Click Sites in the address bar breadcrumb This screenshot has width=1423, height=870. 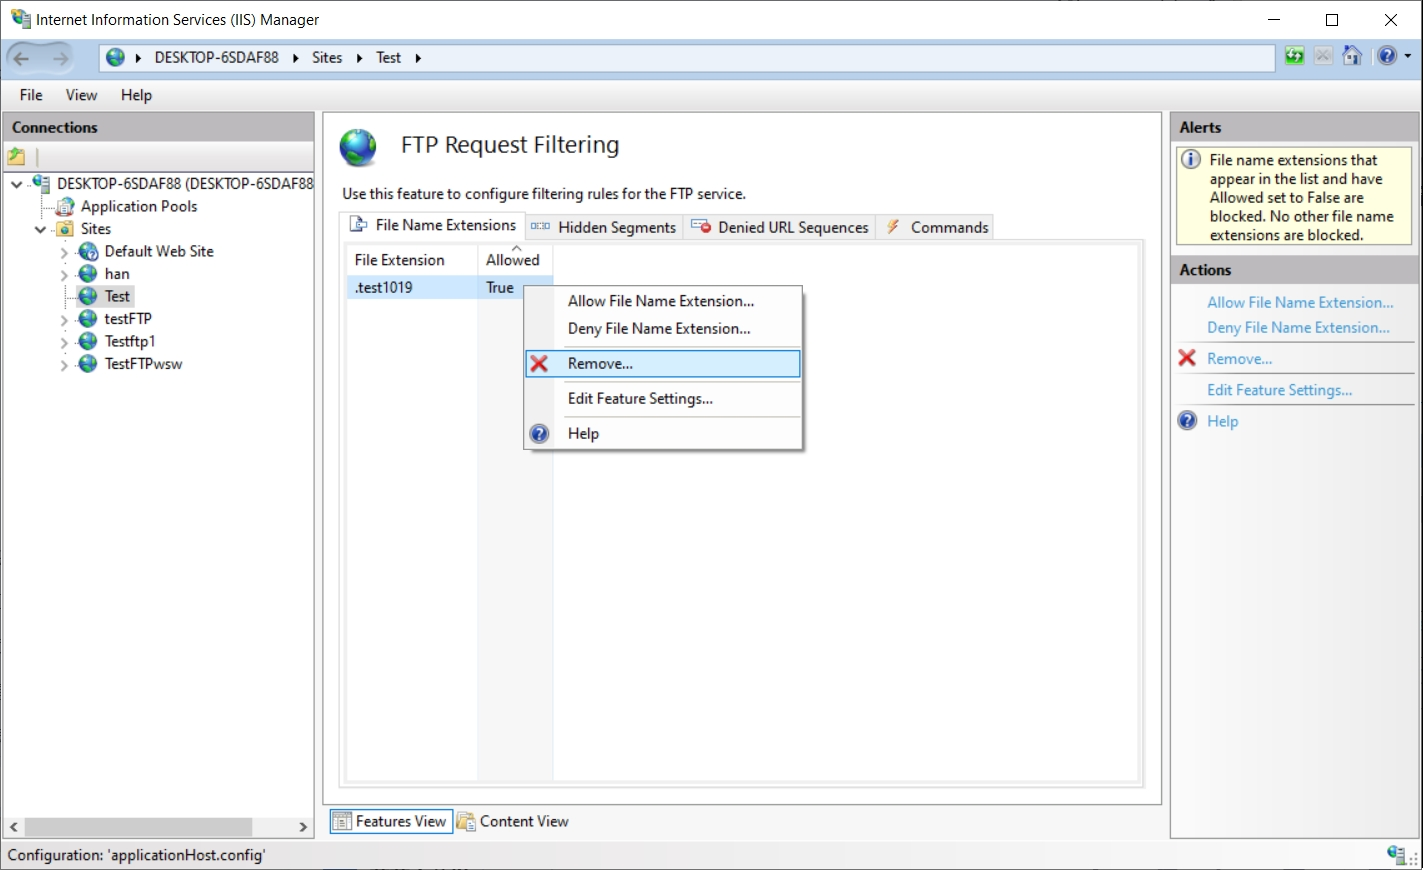(327, 58)
